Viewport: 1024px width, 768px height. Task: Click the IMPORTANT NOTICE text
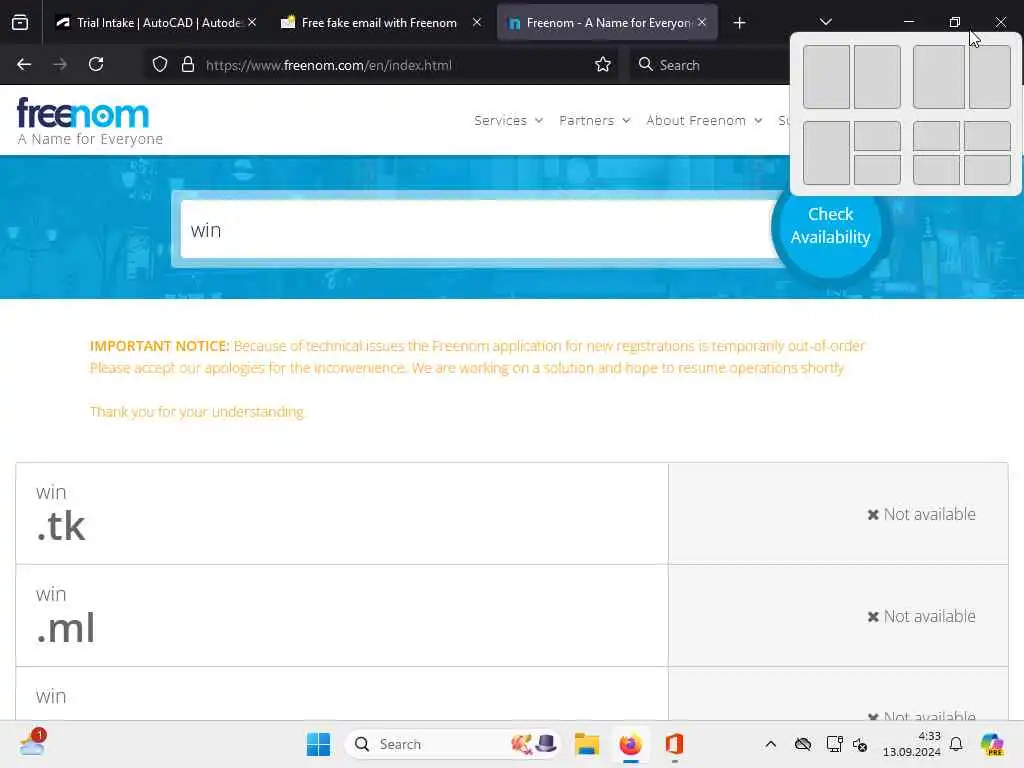click(159, 346)
